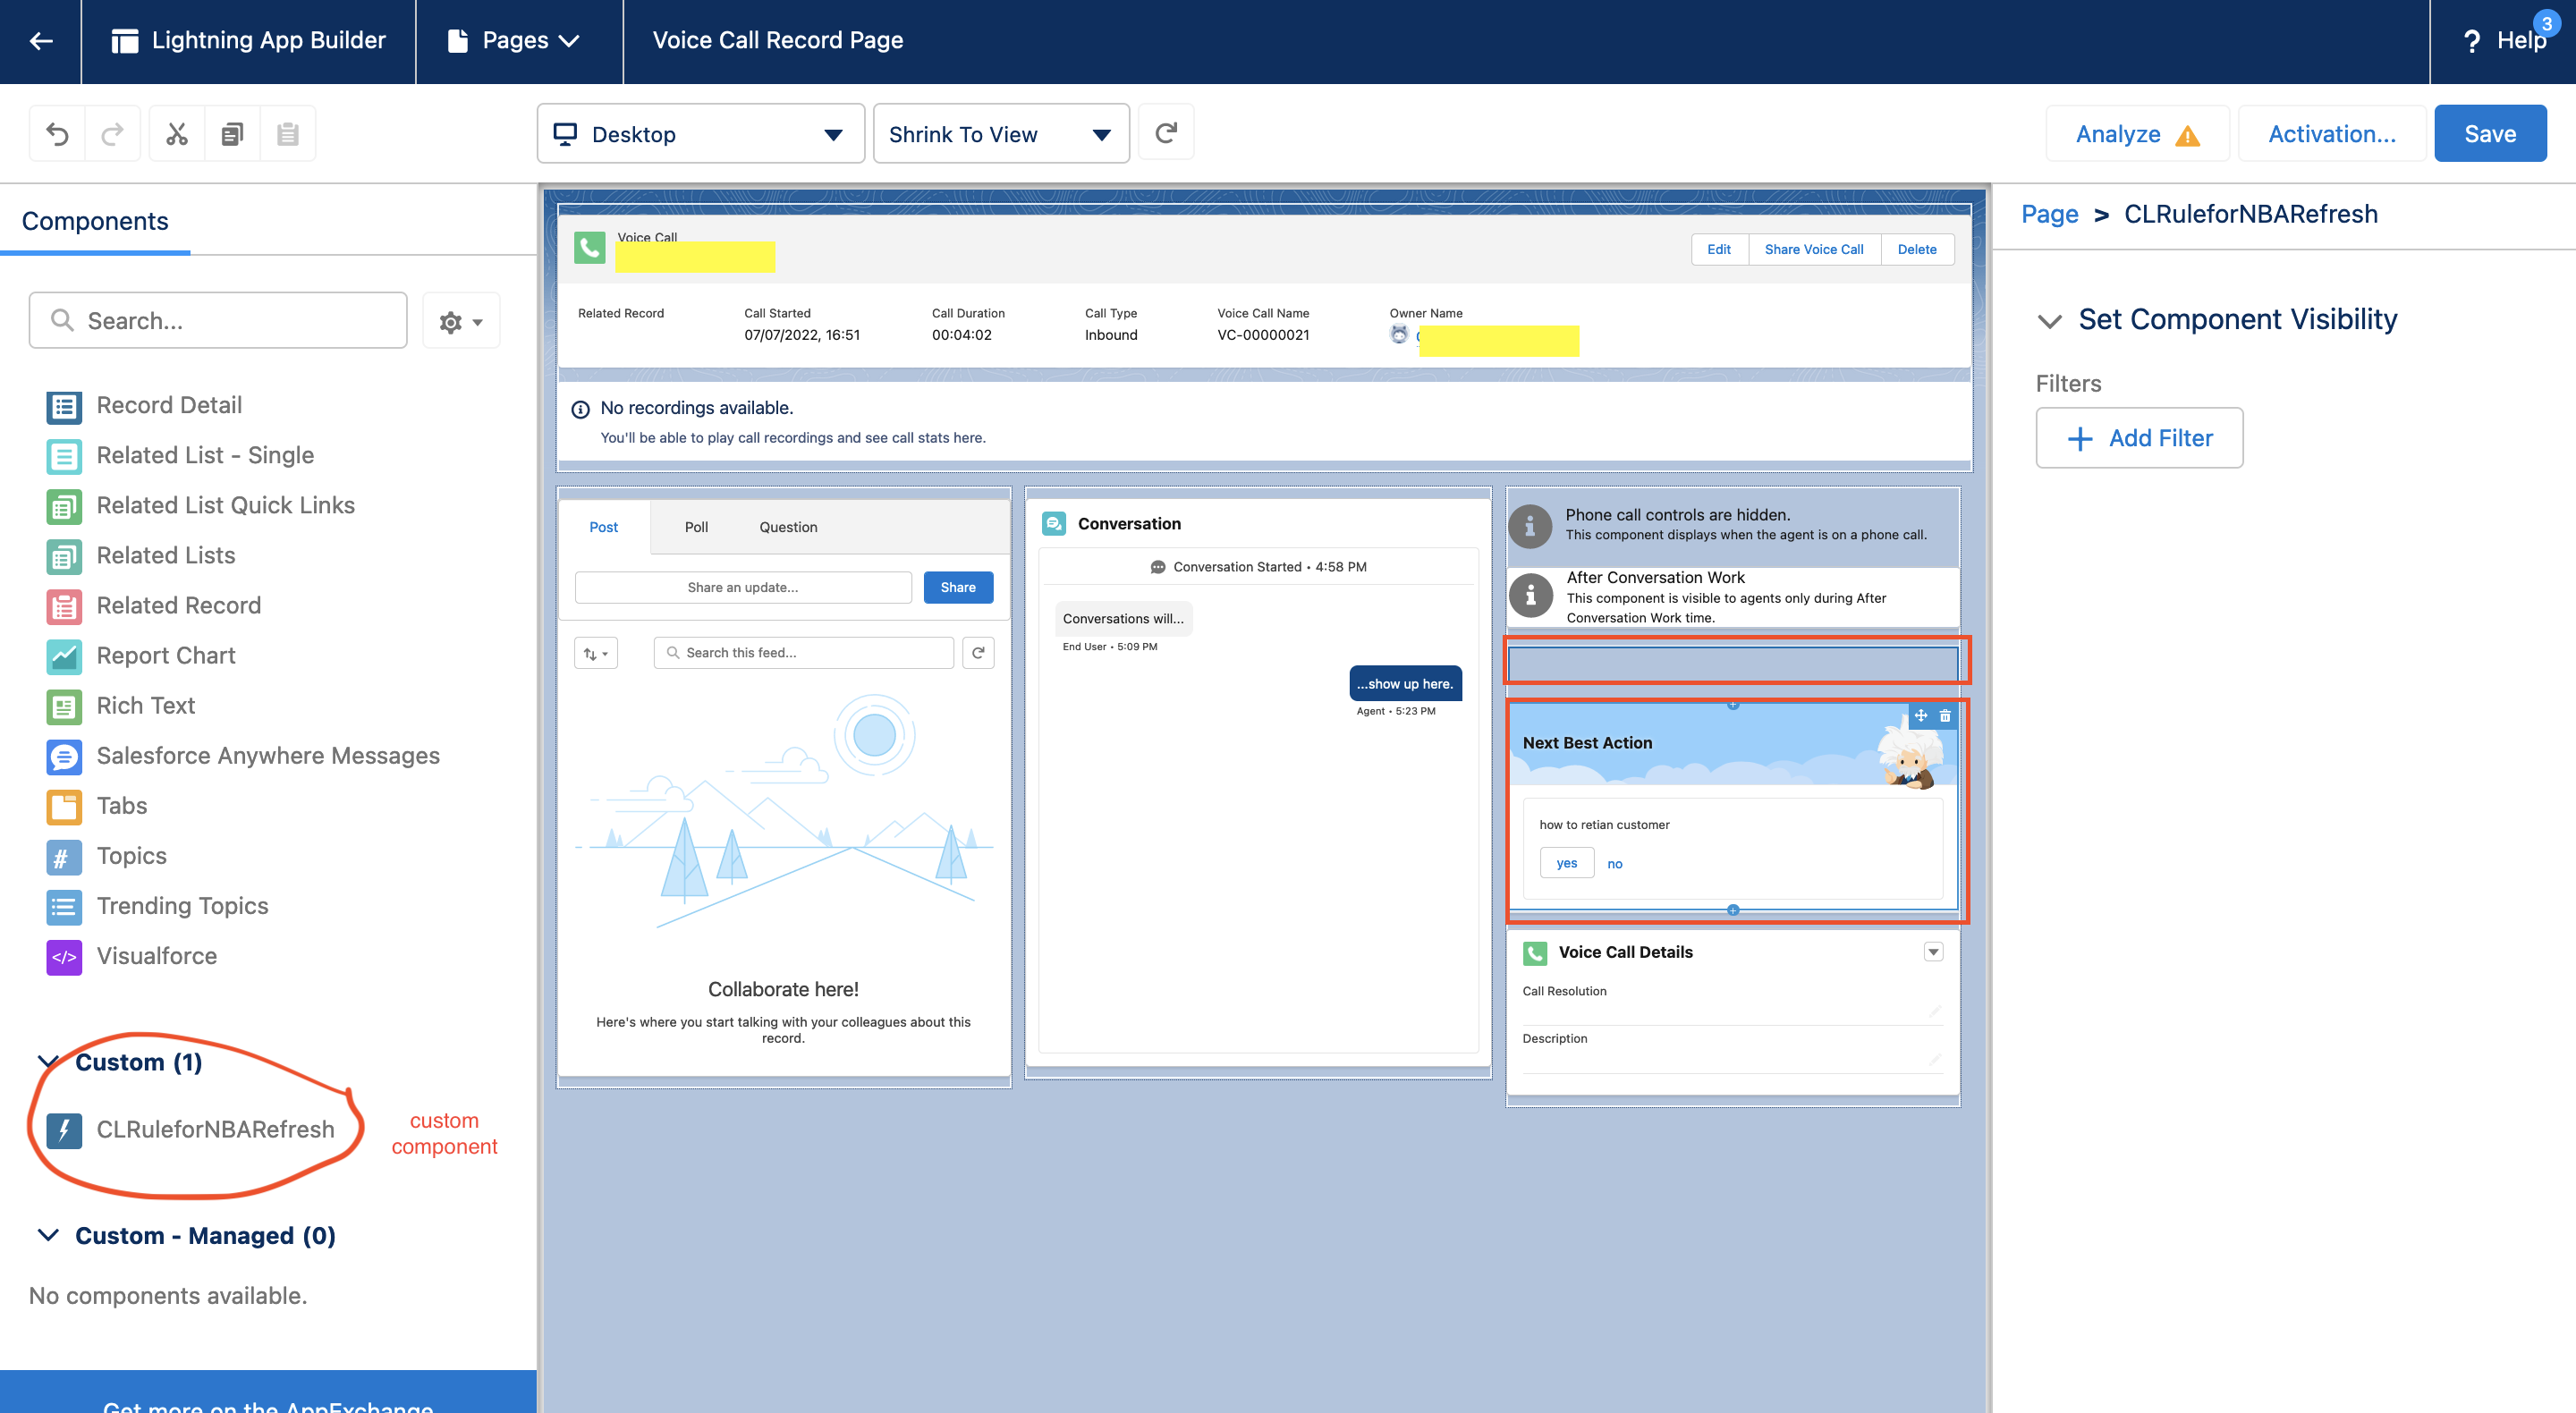Open the components gear settings dropdown
The height and width of the screenshot is (1413, 2576).
461,321
